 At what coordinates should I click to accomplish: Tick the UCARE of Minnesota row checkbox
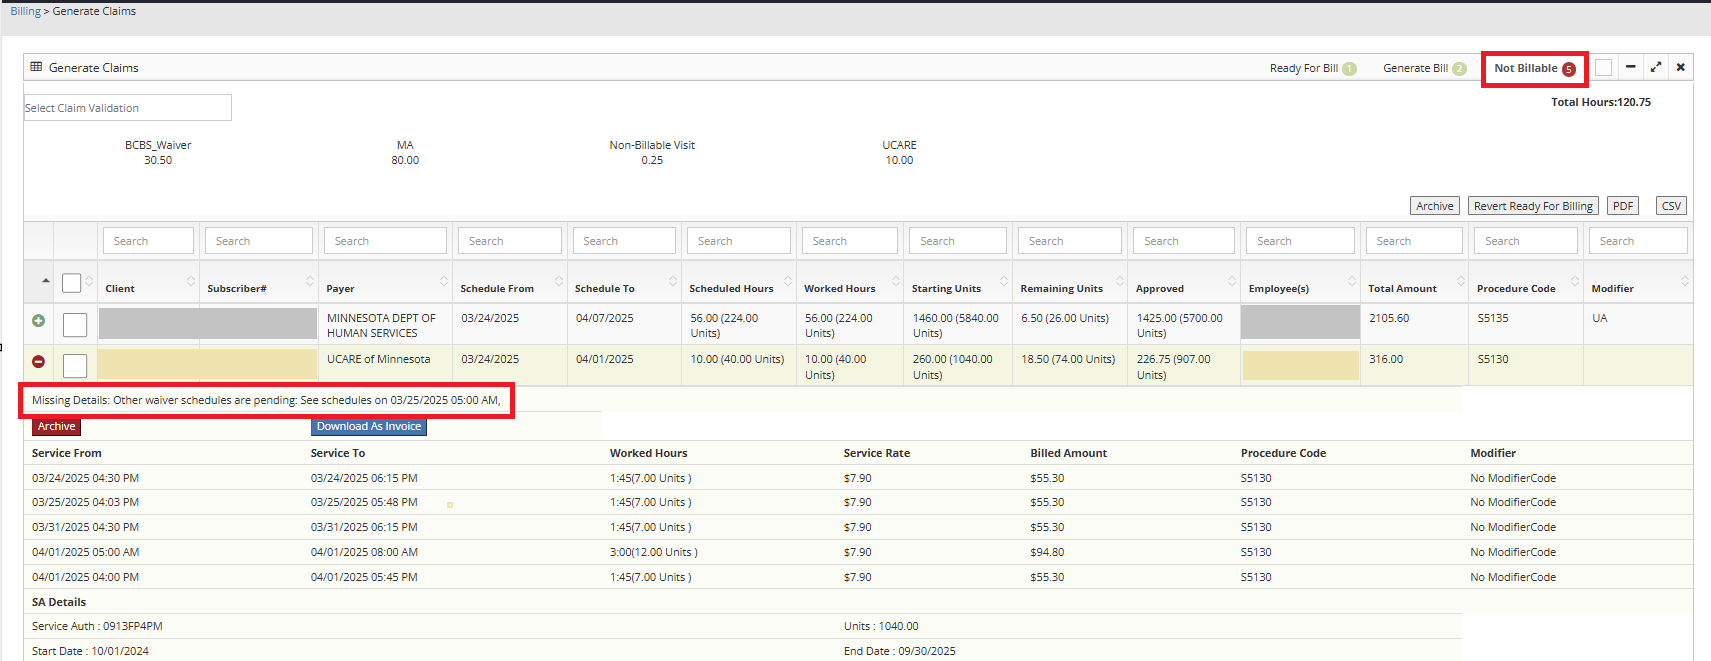click(75, 365)
